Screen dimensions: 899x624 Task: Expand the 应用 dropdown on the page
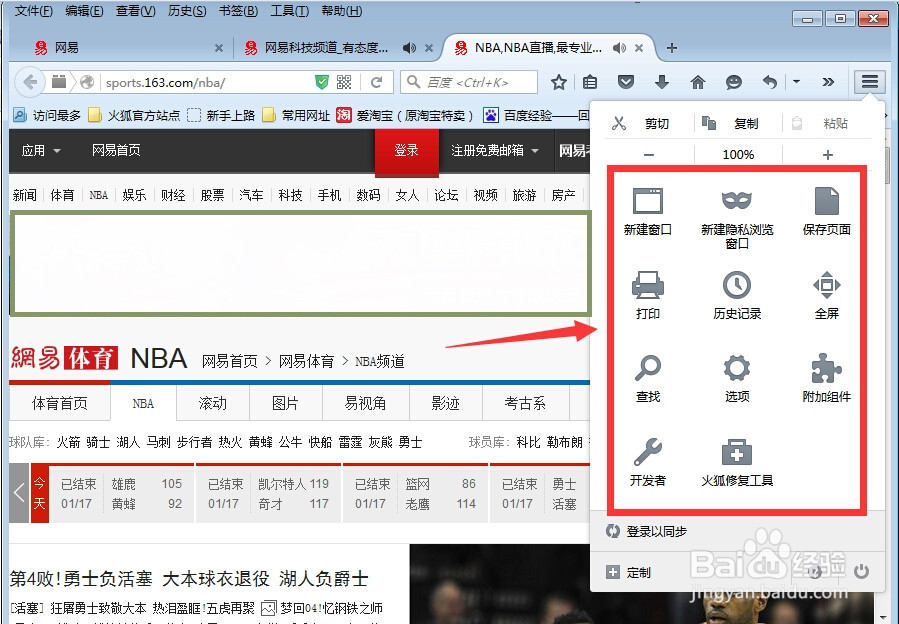(x=40, y=150)
